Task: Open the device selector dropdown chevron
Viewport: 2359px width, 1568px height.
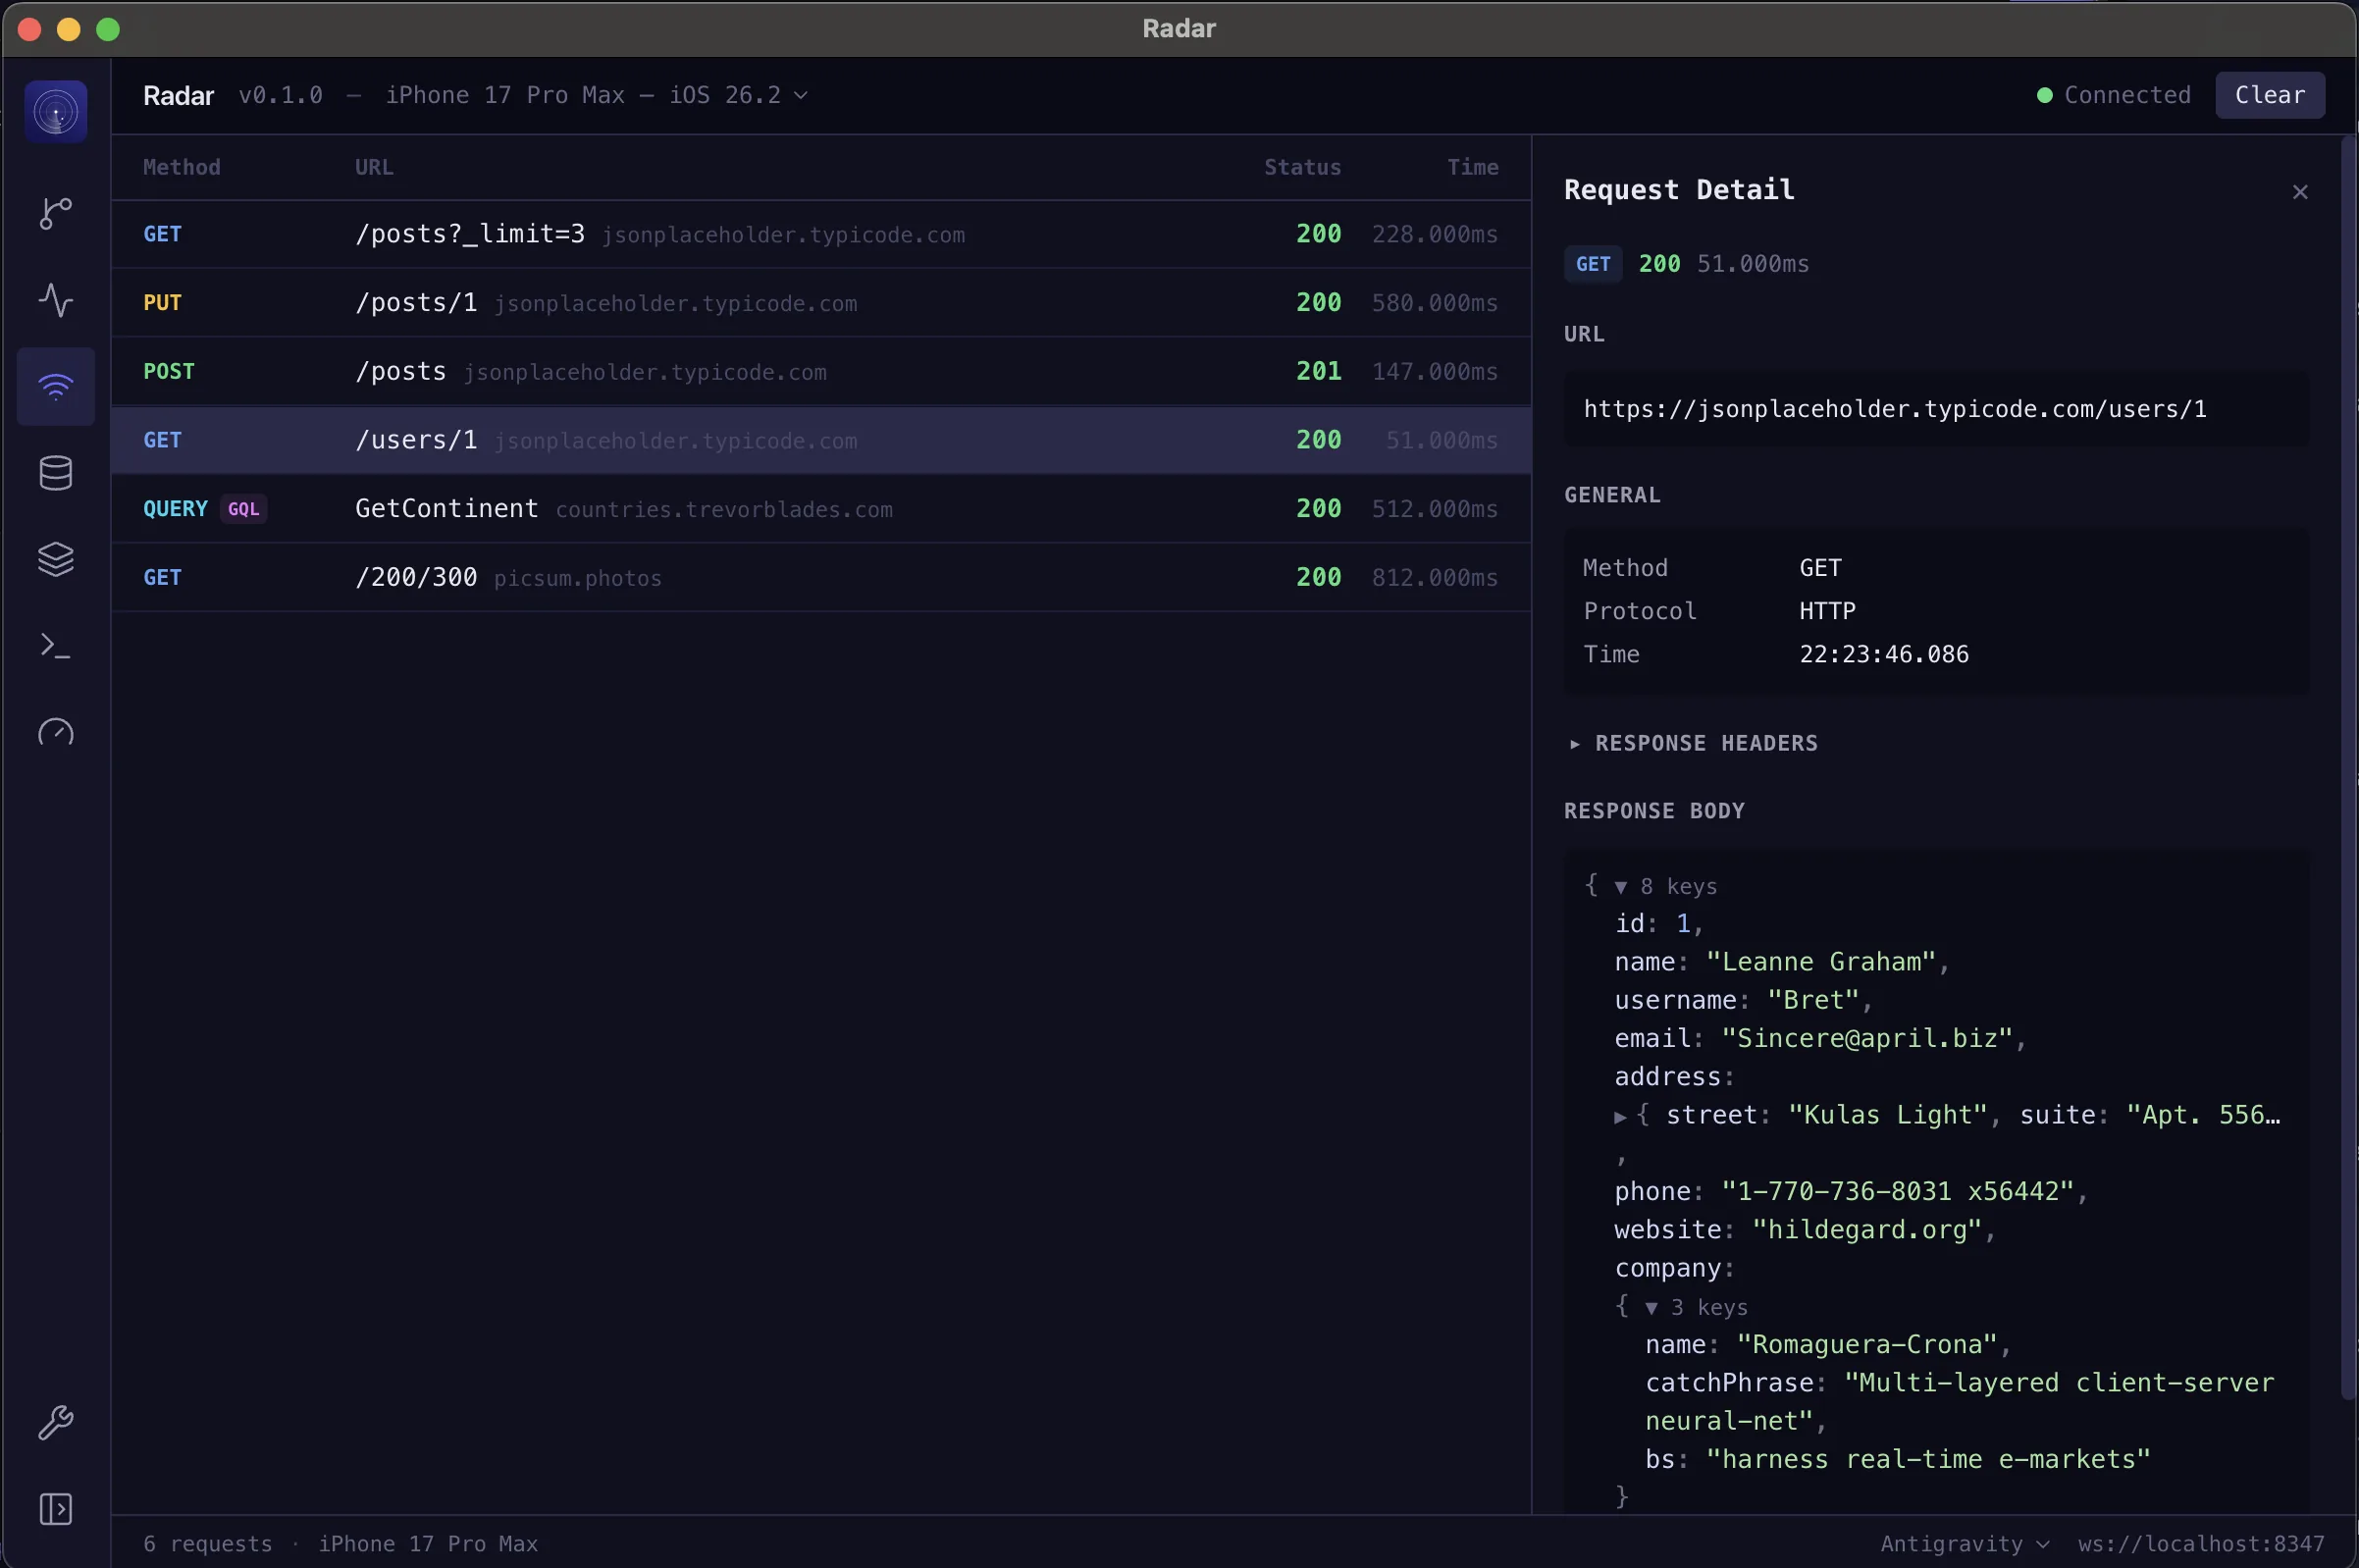Action: point(801,95)
